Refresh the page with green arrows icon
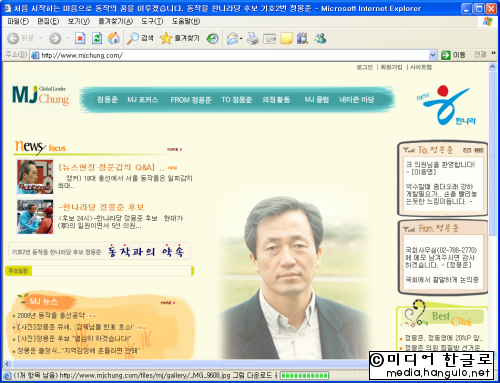Image resolution: width=500 pixels, height=383 pixels. (x=97, y=39)
